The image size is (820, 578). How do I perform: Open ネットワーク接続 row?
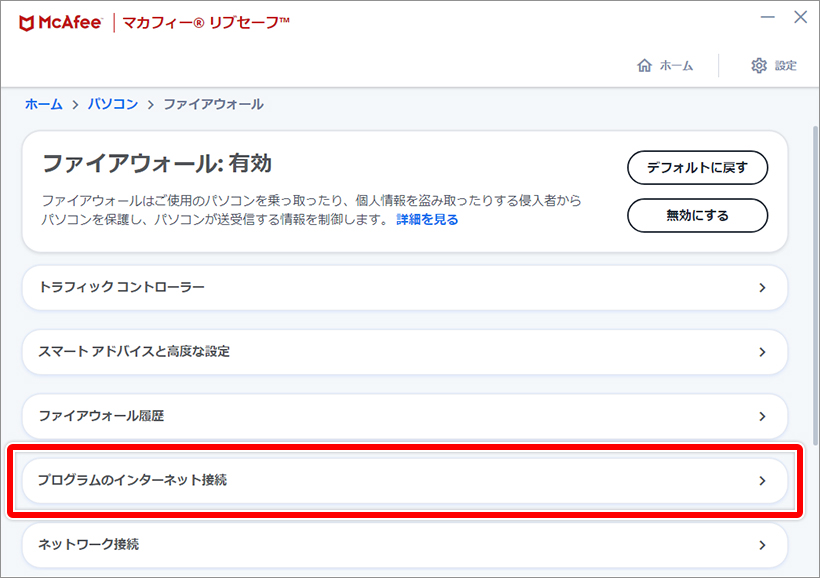(x=405, y=545)
